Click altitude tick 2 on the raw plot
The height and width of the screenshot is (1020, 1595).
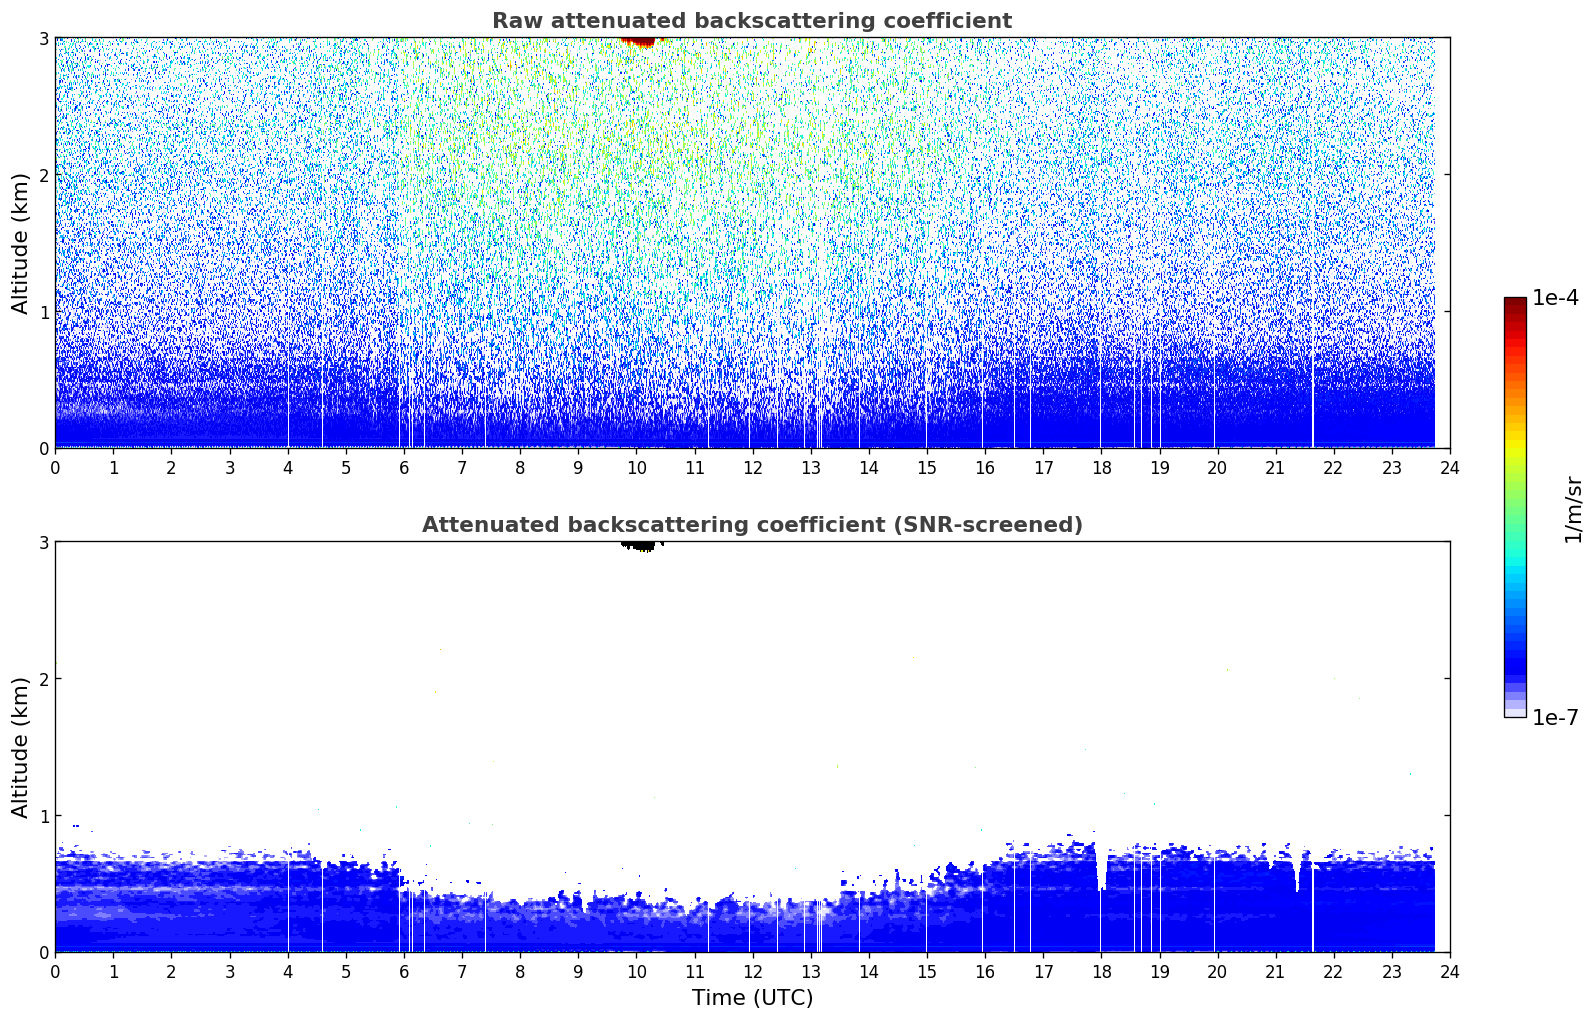[43, 175]
